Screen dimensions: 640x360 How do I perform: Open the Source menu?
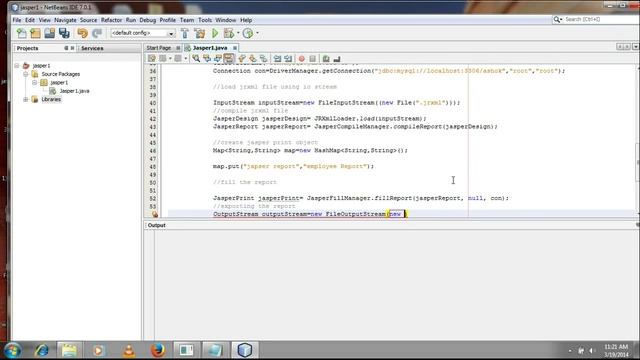point(89,20)
